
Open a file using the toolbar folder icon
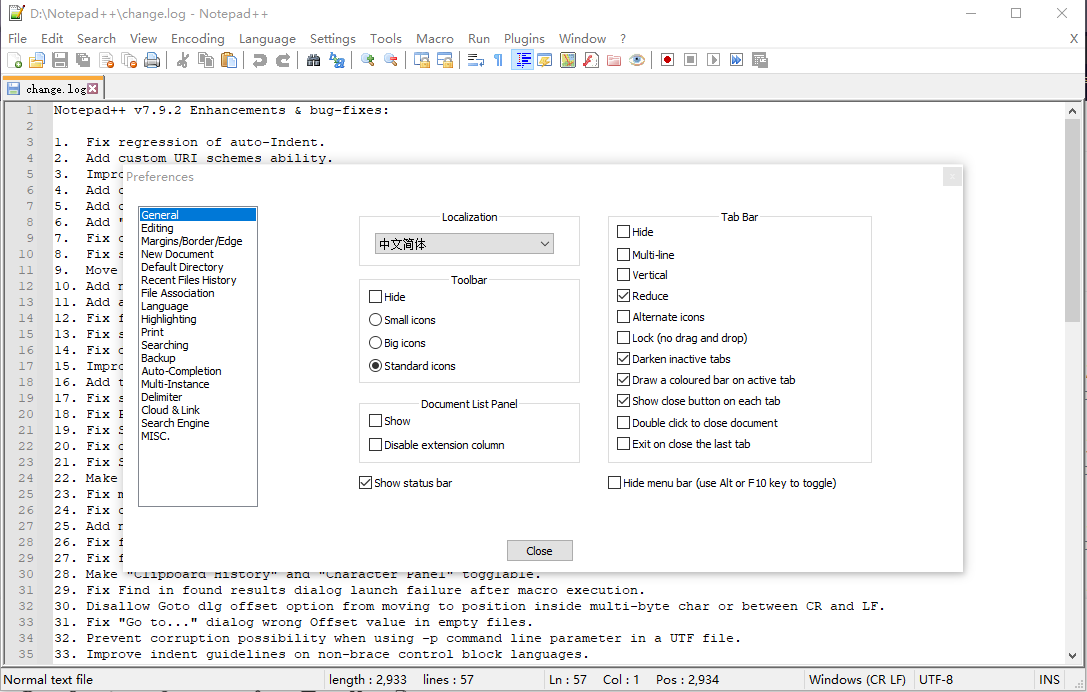tap(37, 60)
